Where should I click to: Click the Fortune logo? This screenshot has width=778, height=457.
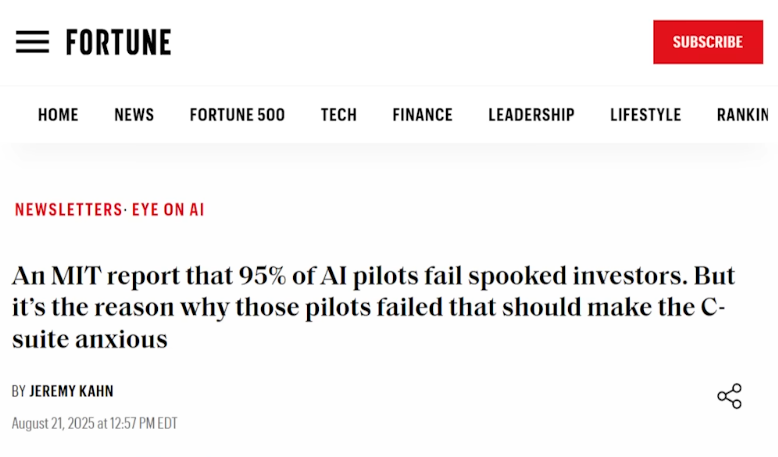click(x=119, y=42)
